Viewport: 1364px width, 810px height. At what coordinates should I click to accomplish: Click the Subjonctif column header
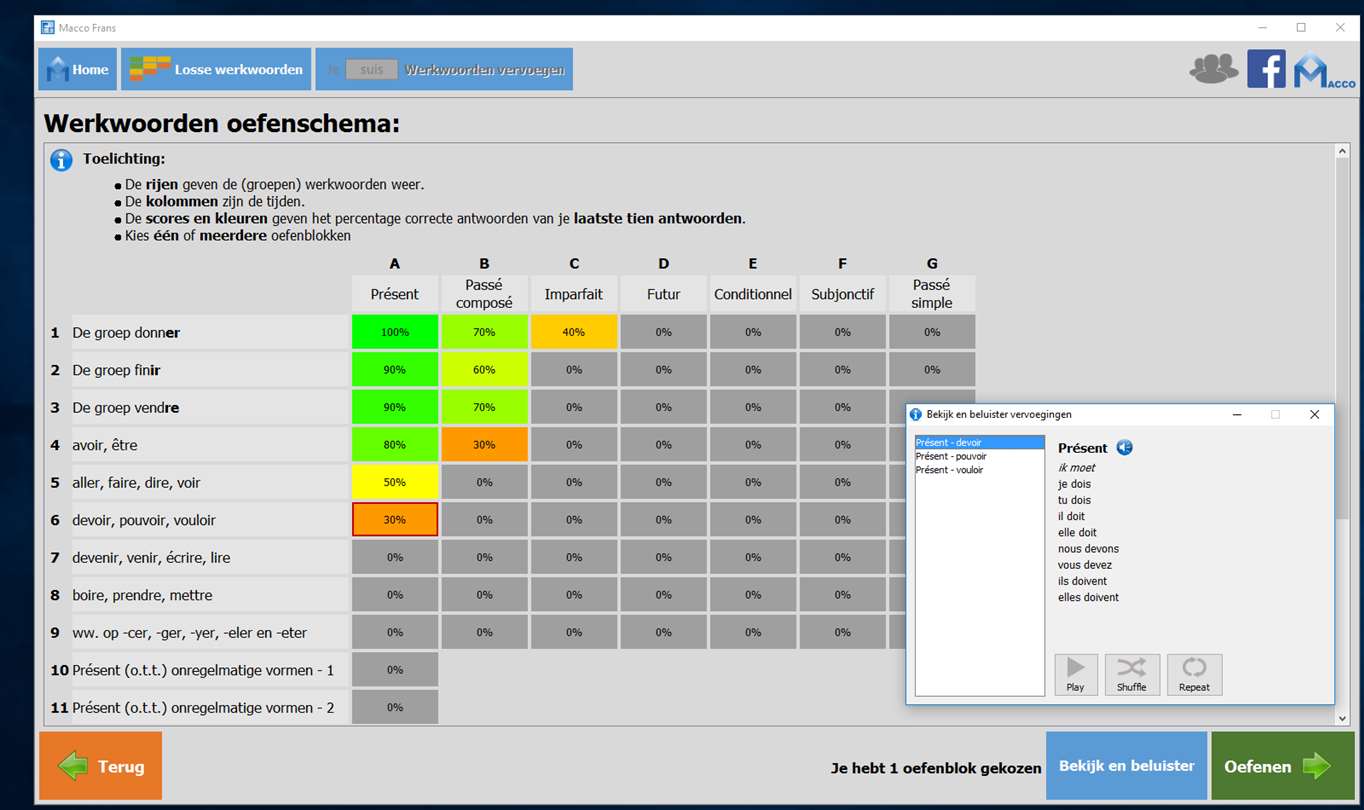842,294
